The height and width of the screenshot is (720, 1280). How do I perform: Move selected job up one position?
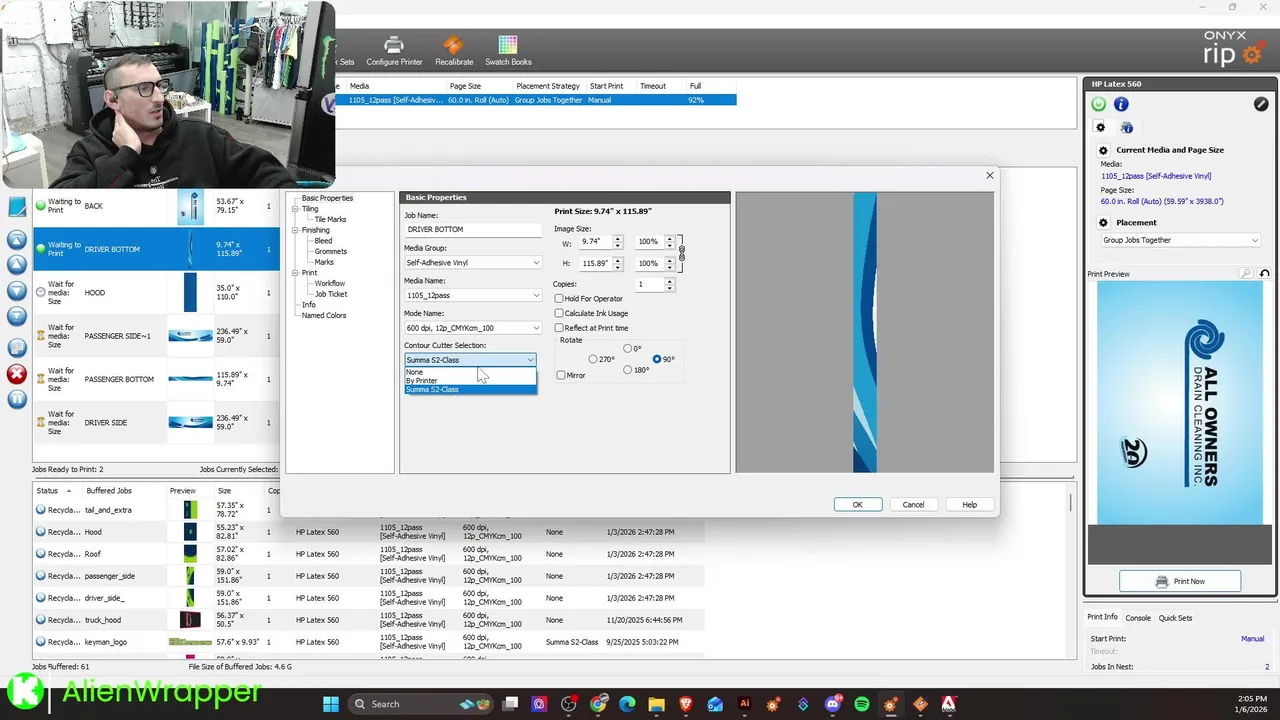tap(17, 265)
